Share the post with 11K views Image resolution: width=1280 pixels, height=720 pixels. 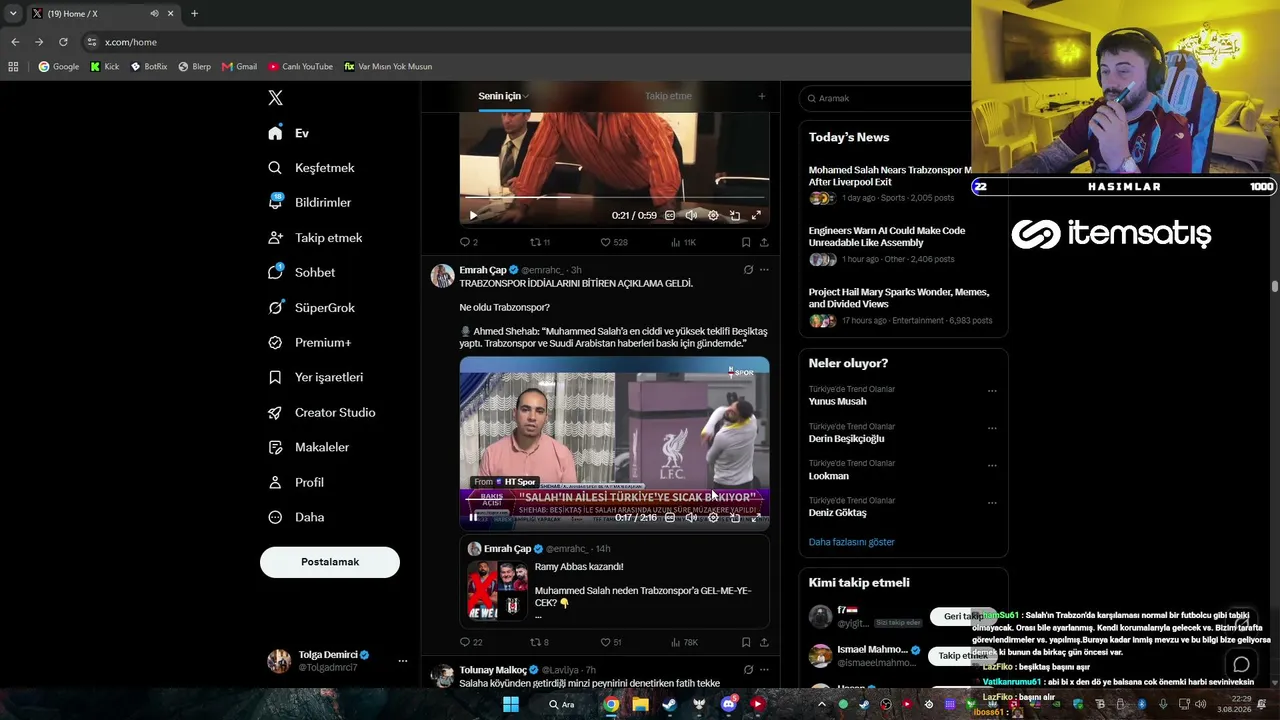pyautogui.click(x=764, y=242)
